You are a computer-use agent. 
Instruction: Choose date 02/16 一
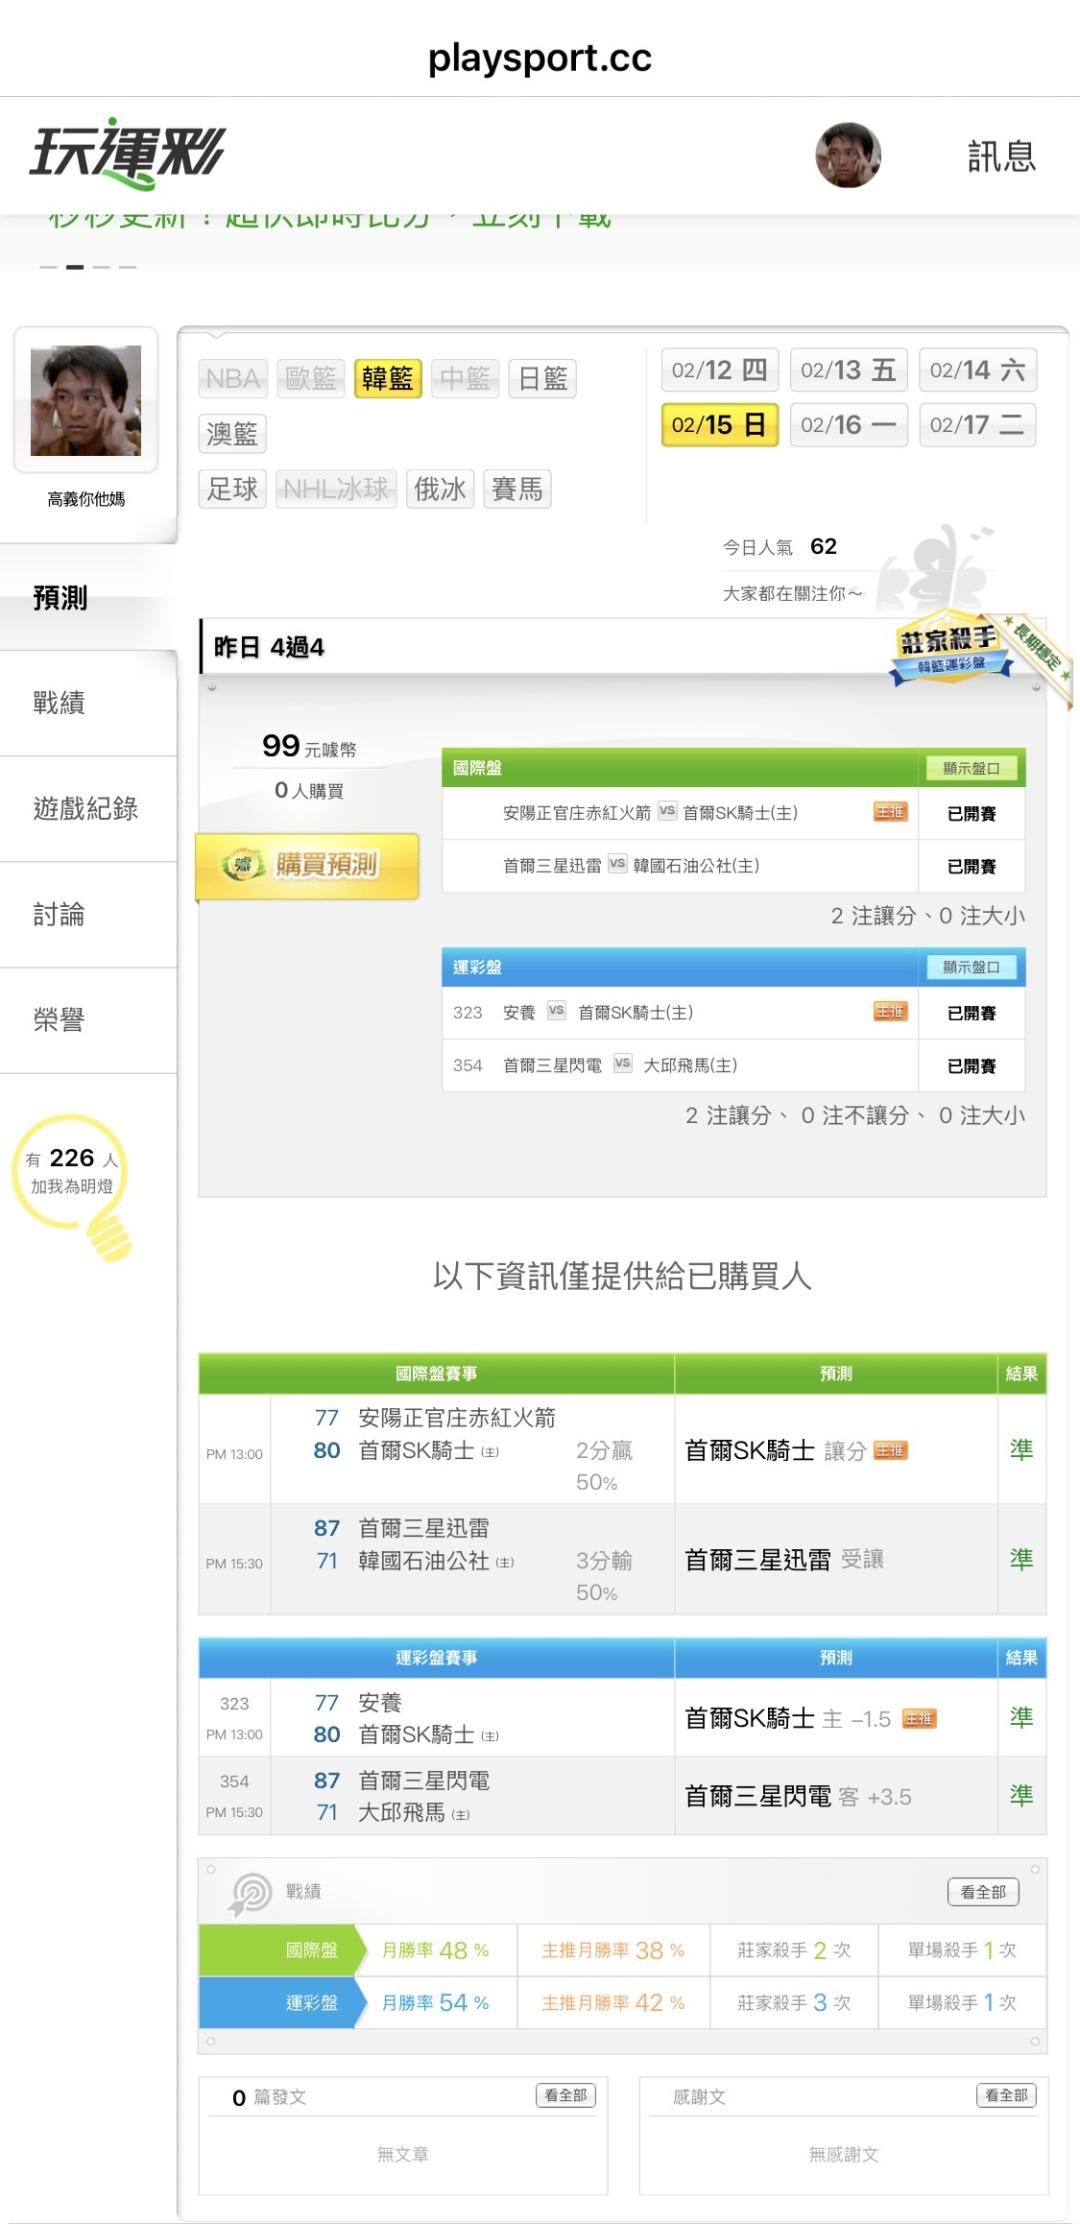(848, 425)
